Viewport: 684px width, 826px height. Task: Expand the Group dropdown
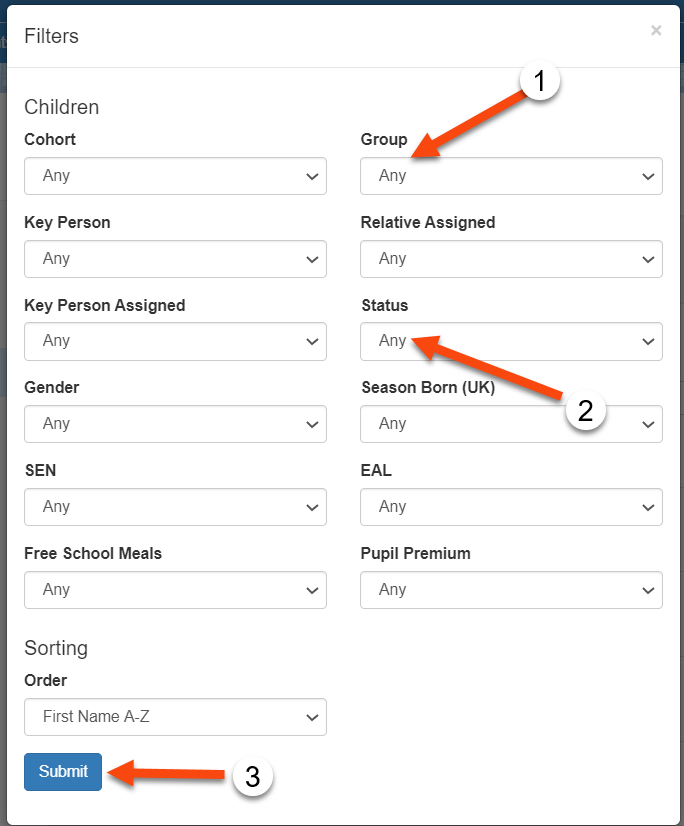click(511, 176)
